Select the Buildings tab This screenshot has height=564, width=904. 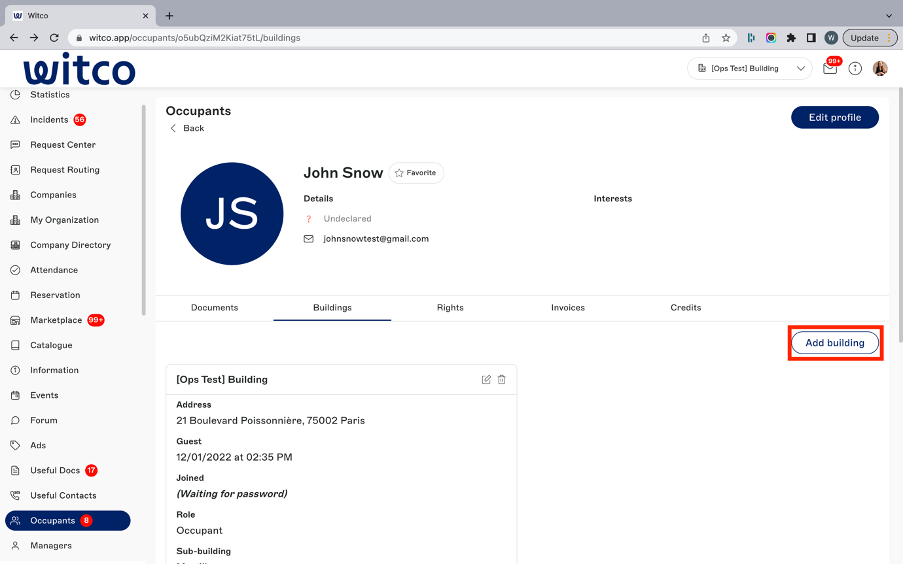[x=332, y=308]
